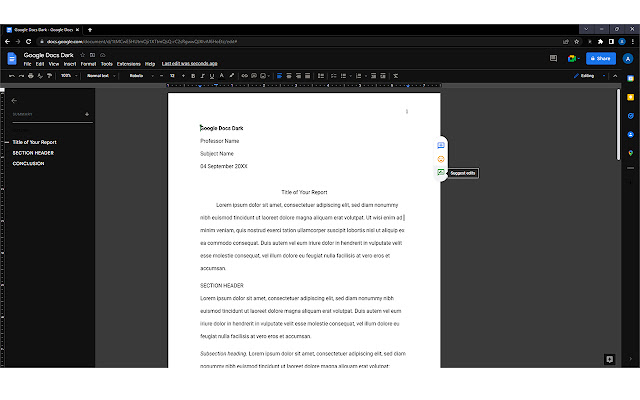Screen dimensions: 640x400
Task: Click the Paint format icon
Action: point(49,76)
